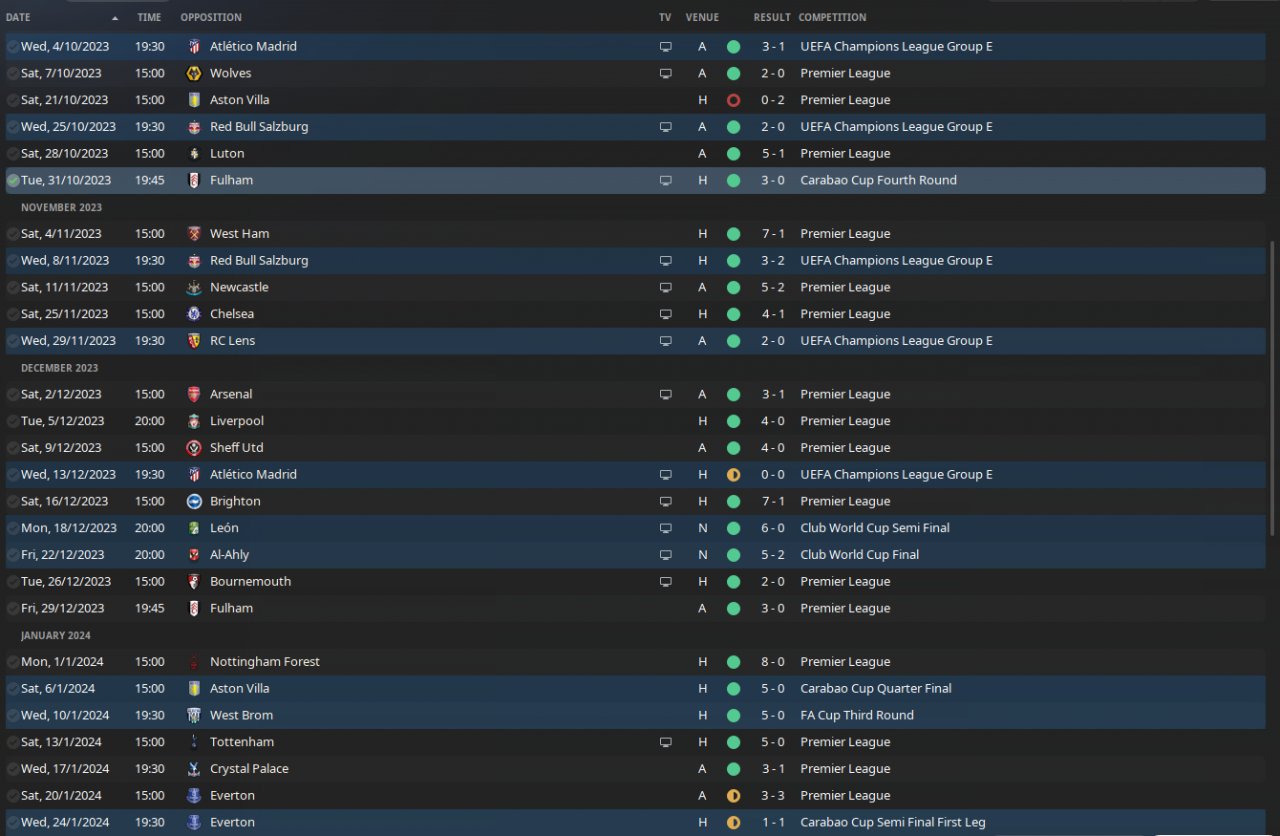Toggle the checkmark beside Mon, 1/1/2024 fixture
Image resolution: width=1280 pixels, height=836 pixels.
pos(13,662)
